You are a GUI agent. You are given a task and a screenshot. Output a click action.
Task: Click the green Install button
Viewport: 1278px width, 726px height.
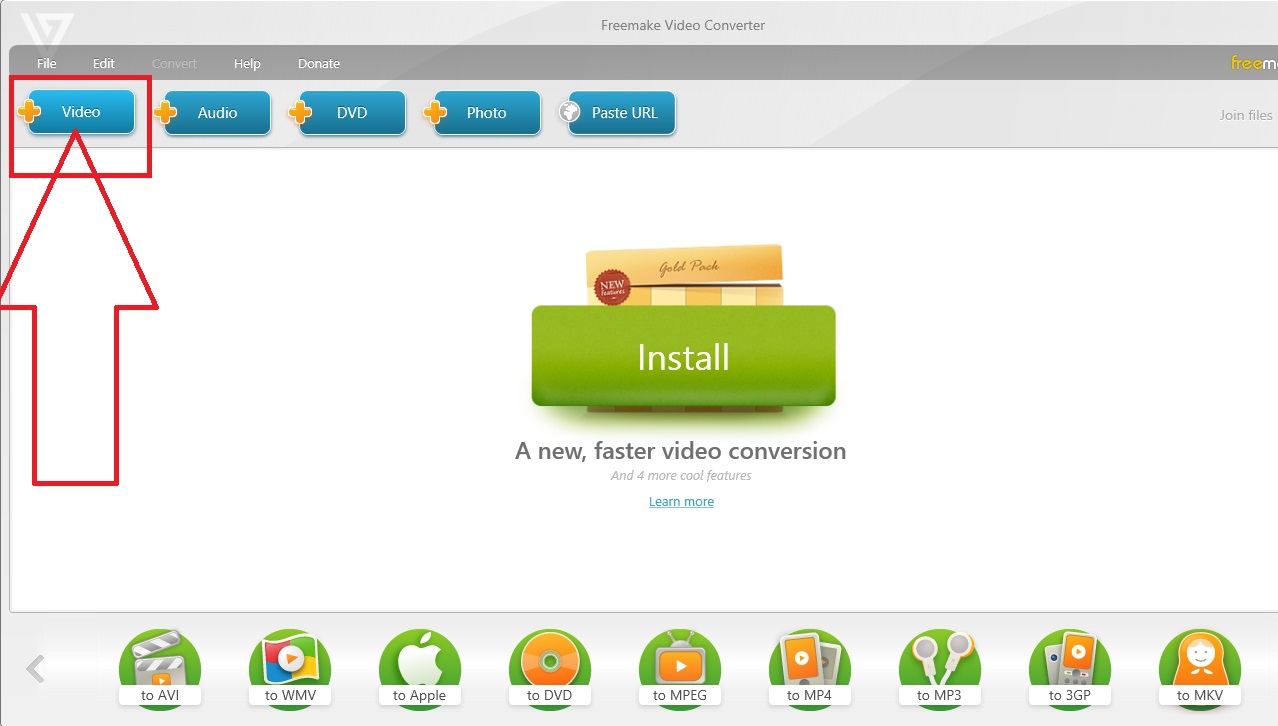pyautogui.click(x=683, y=356)
